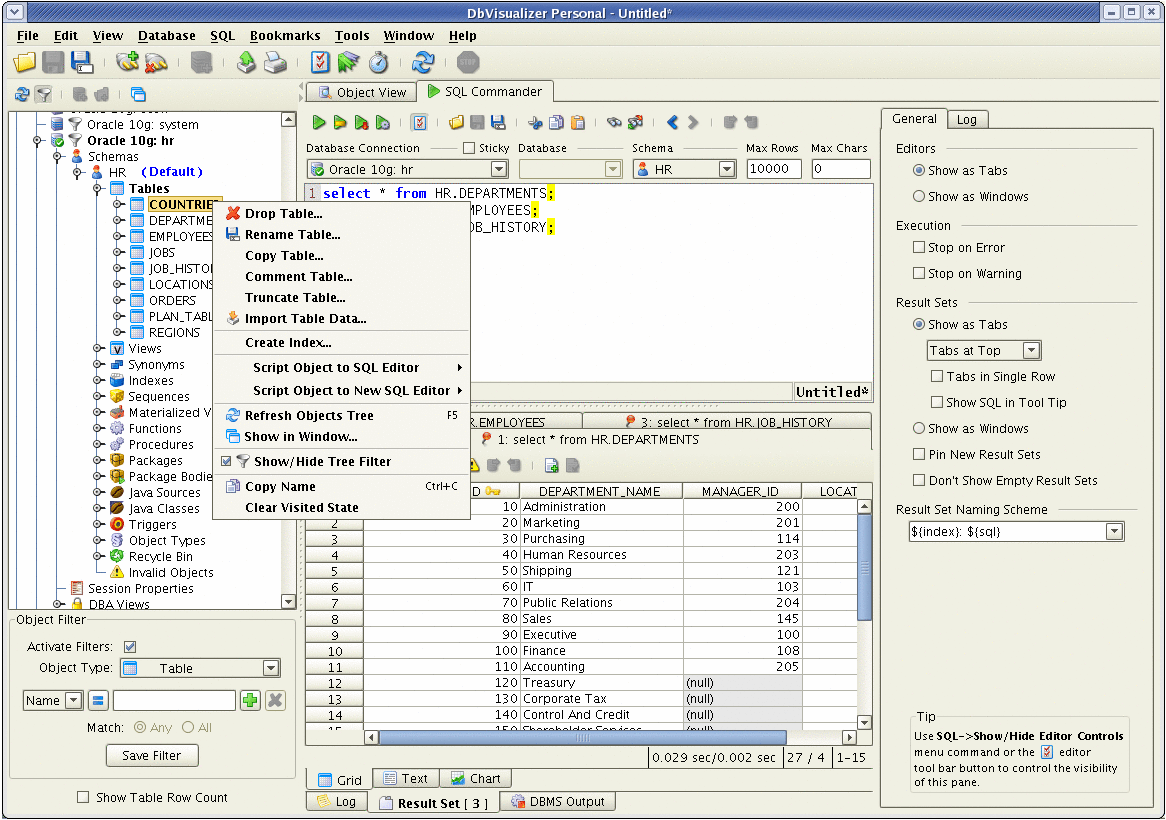Click the scissors cut icon in editor toolbar
The width and height of the screenshot is (1166, 820).
[535, 123]
